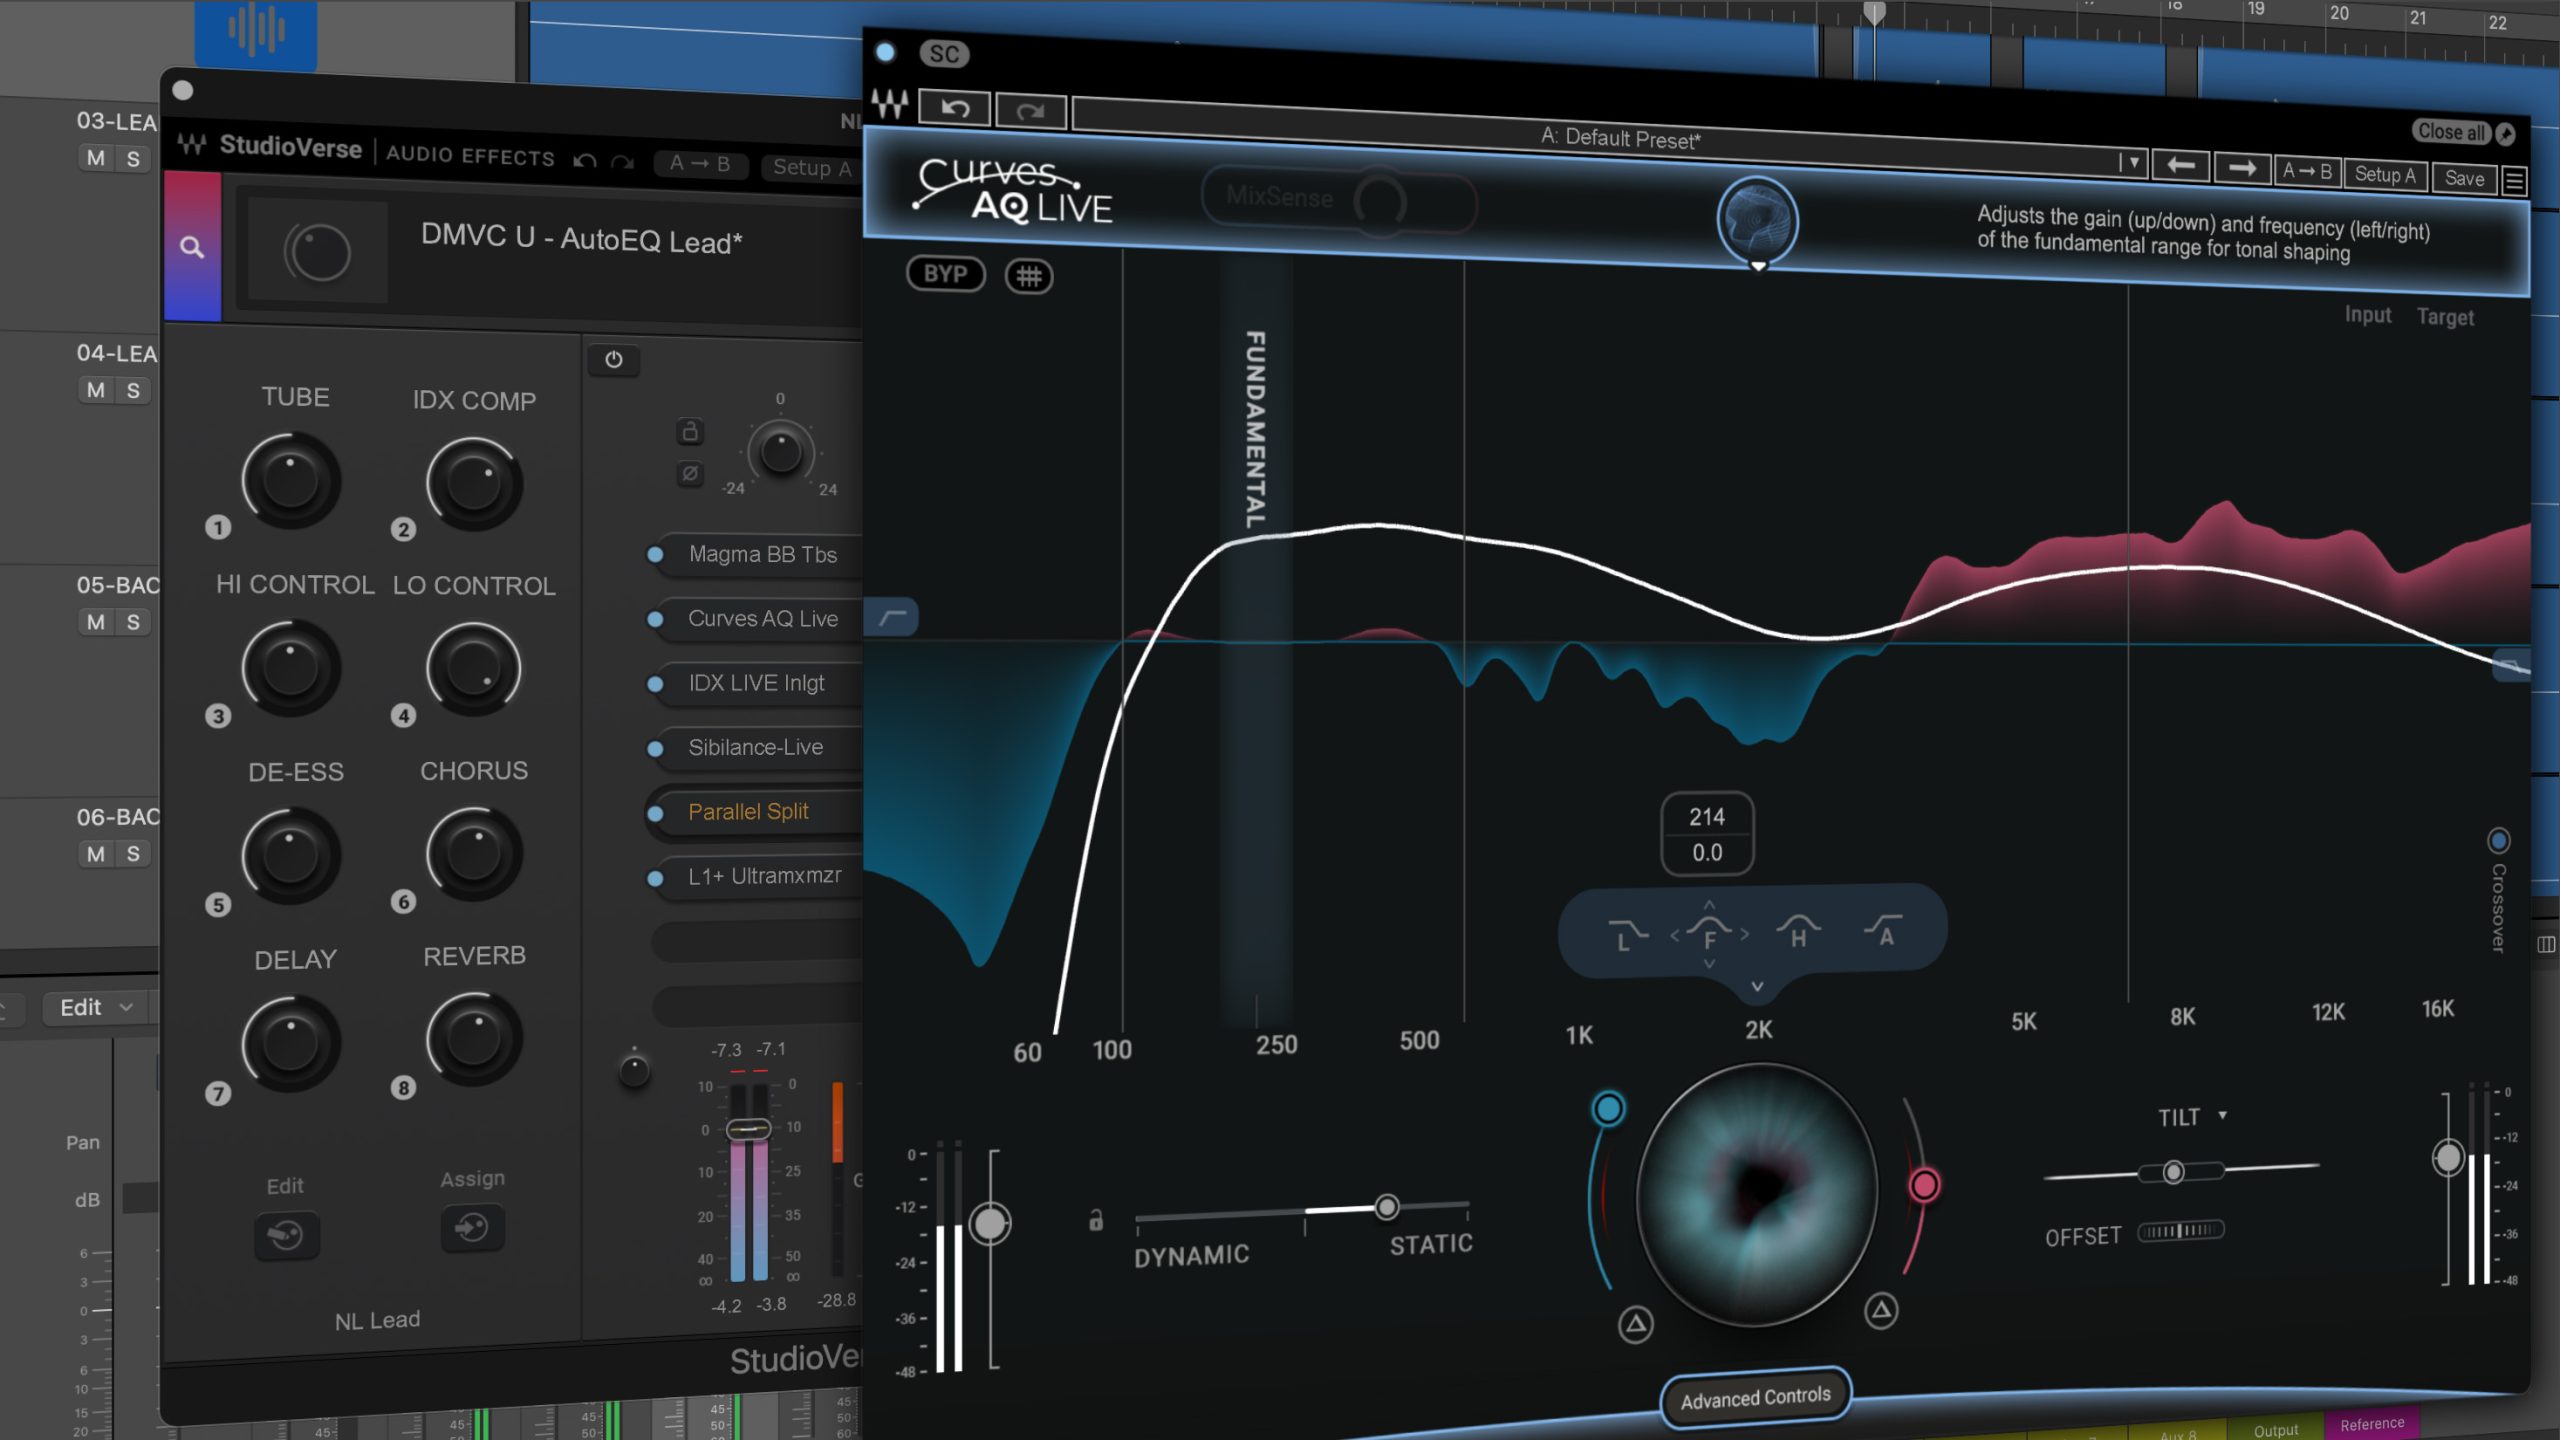Open the Edit dropdown in DAW
2560x1440 pixels.
click(96, 1007)
